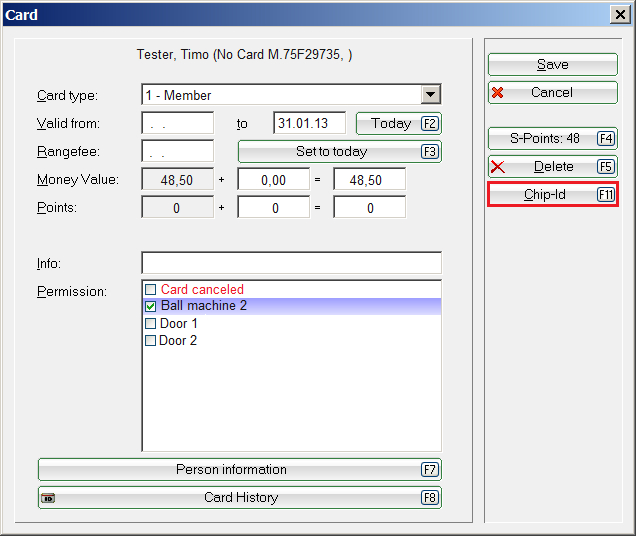This screenshot has height=536, width=636.
Task: Open the Card type combo box showing 1 - Member
Action: (280, 96)
